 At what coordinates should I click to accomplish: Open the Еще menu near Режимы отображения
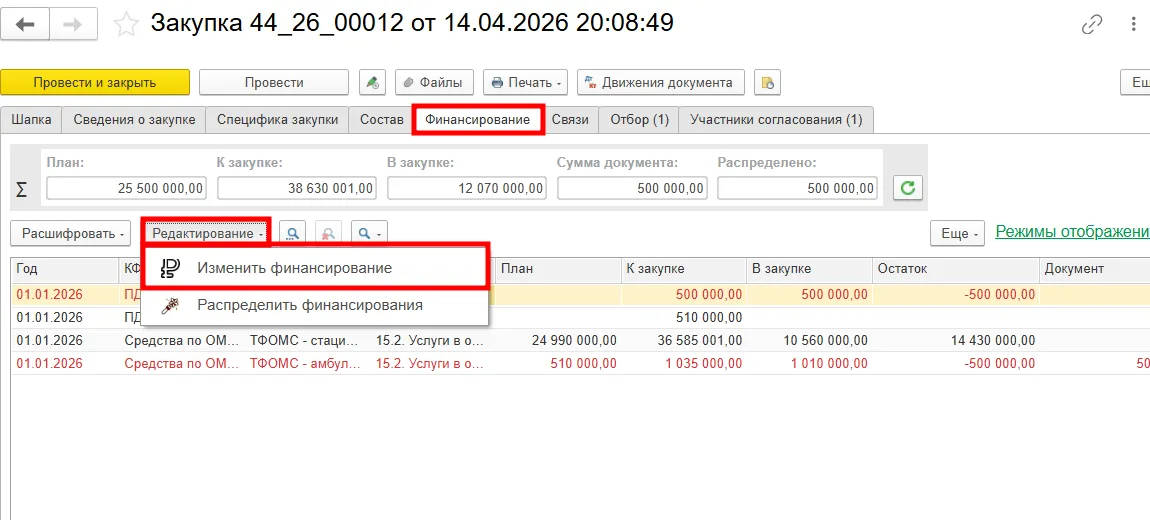click(958, 234)
